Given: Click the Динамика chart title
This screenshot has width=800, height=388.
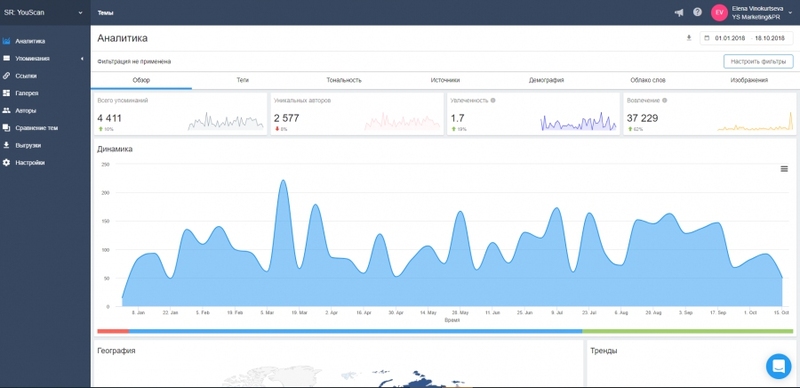Looking at the screenshot, I should 115,149.
